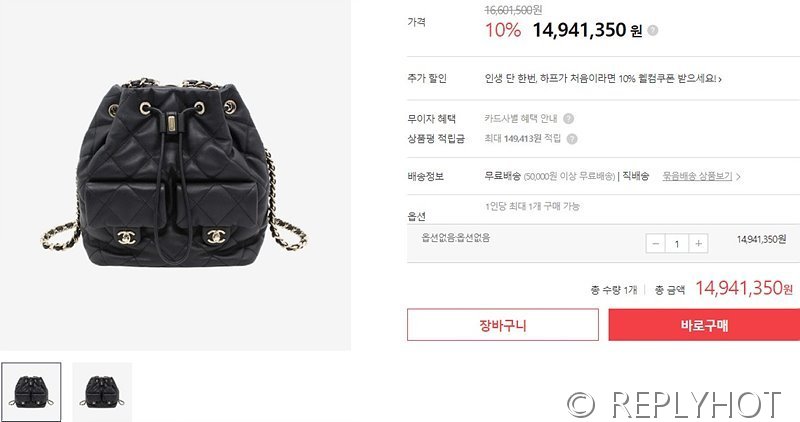Click the help icon next to the price
This screenshot has height=422, width=800.
(653, 31)
